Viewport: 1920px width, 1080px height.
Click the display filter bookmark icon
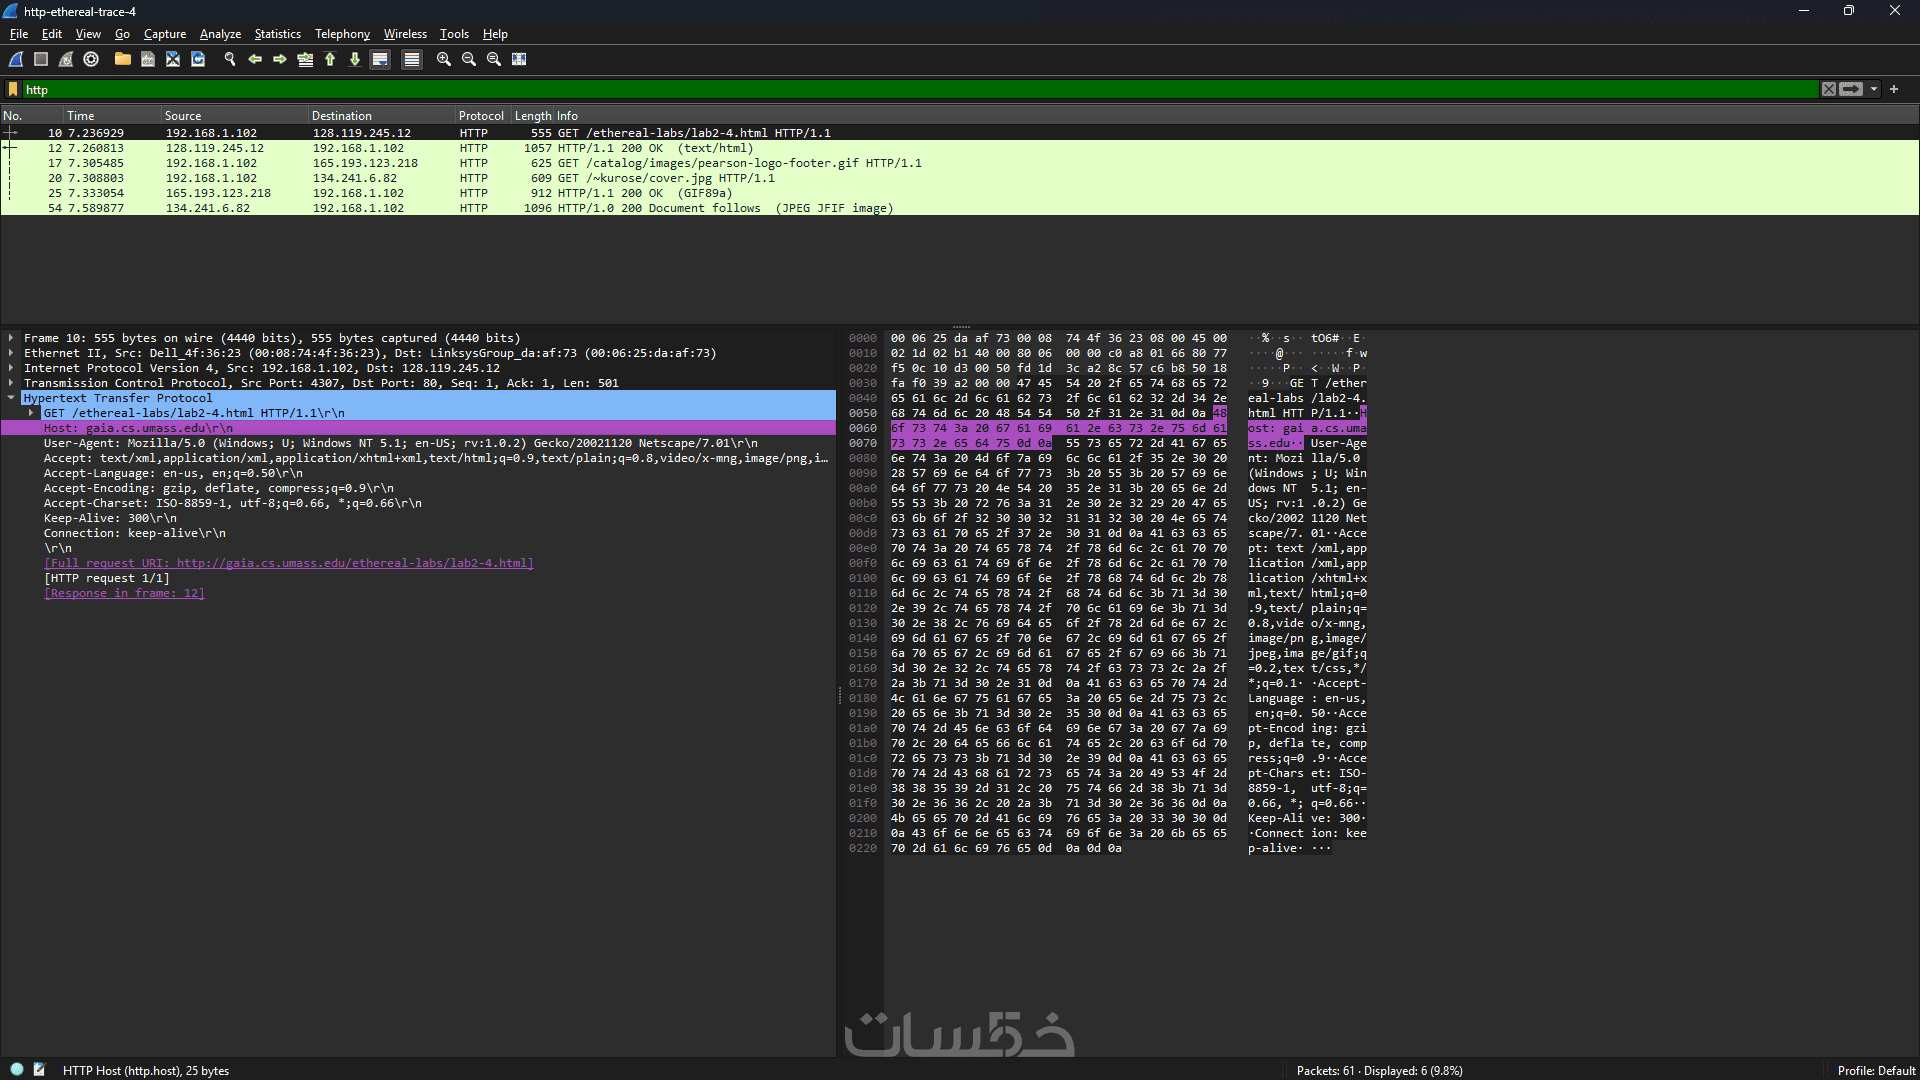coord(13,89)
